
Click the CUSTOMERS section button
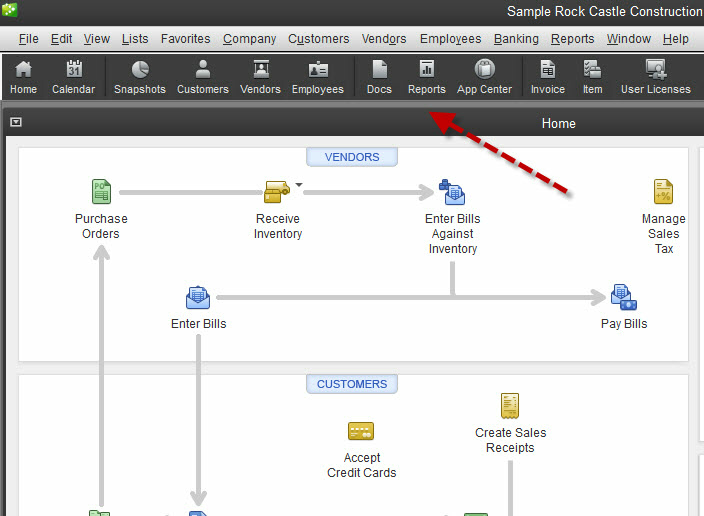tap(352, 384)
